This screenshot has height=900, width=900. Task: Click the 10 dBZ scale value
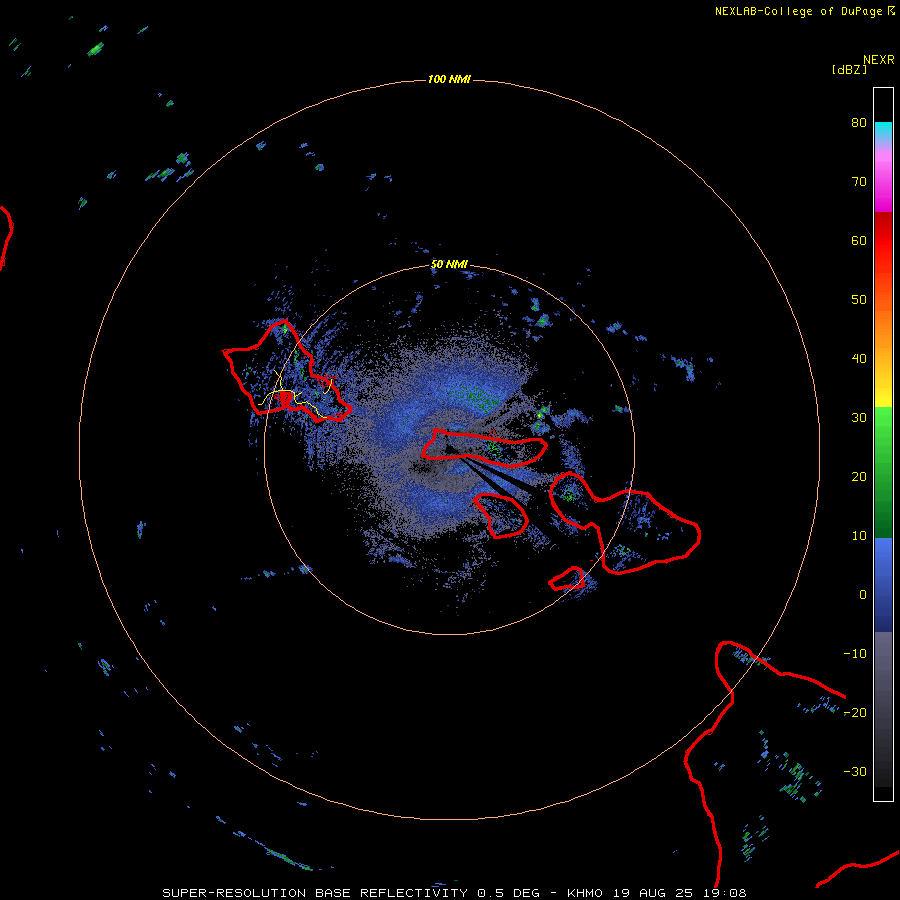tap(859, 536)
